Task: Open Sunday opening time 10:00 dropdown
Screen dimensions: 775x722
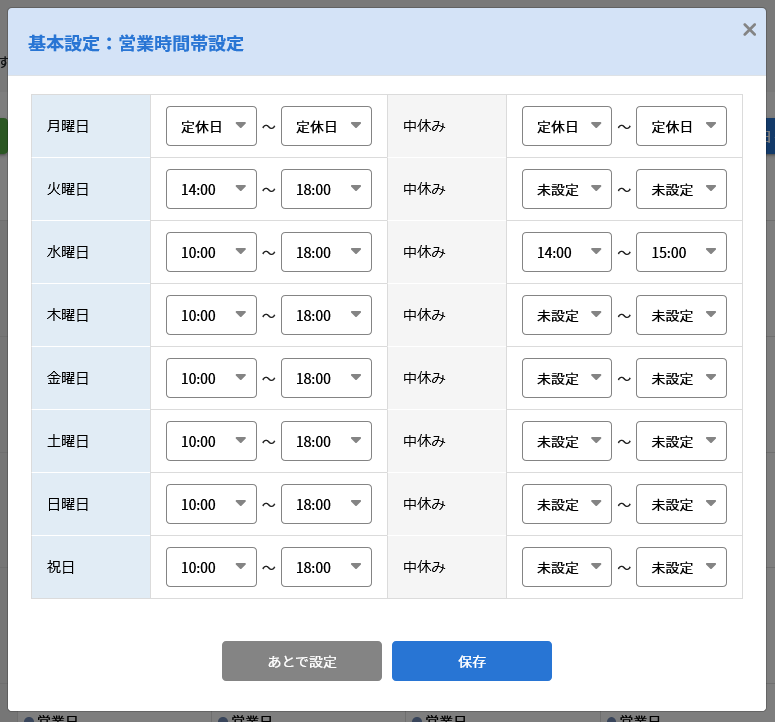Action: pyautogui.click(x=211, y=504)
